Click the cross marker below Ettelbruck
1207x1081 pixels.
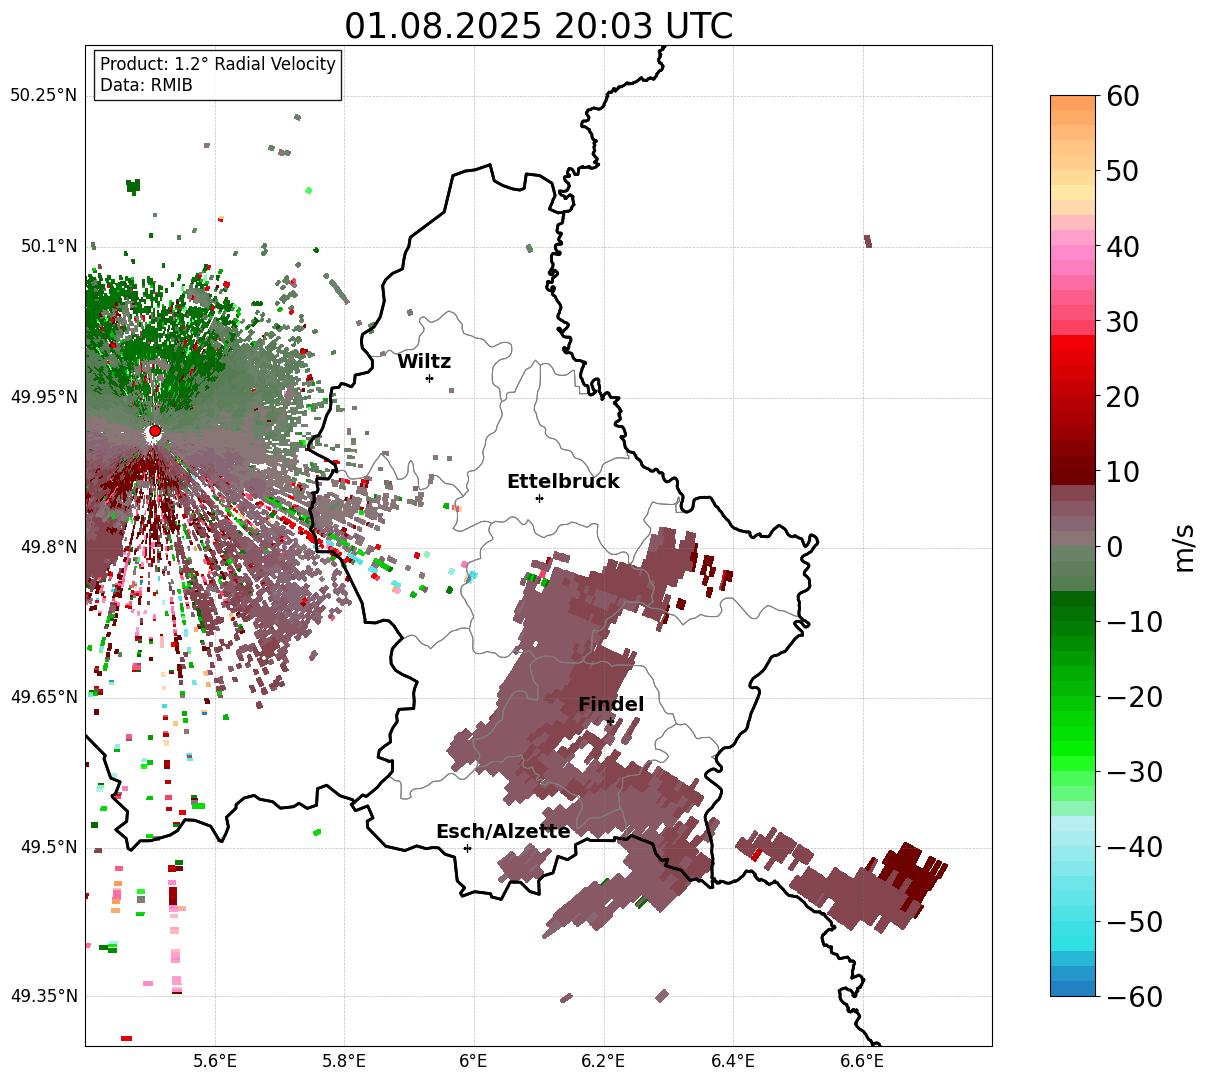[x=539, y=498]
